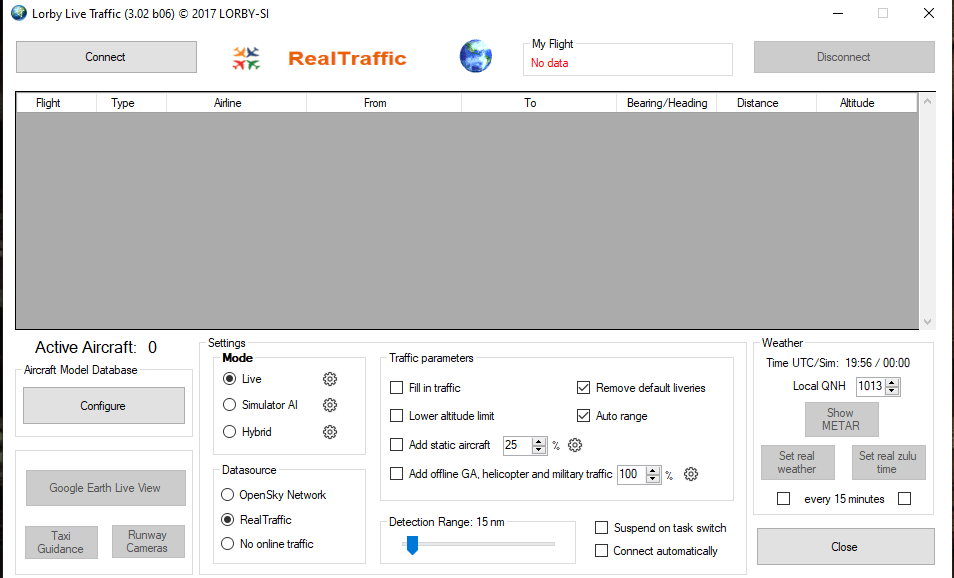This screenshot has height=578, width=954.
Task: Click the To column header
Action: (x=539, y=103)
